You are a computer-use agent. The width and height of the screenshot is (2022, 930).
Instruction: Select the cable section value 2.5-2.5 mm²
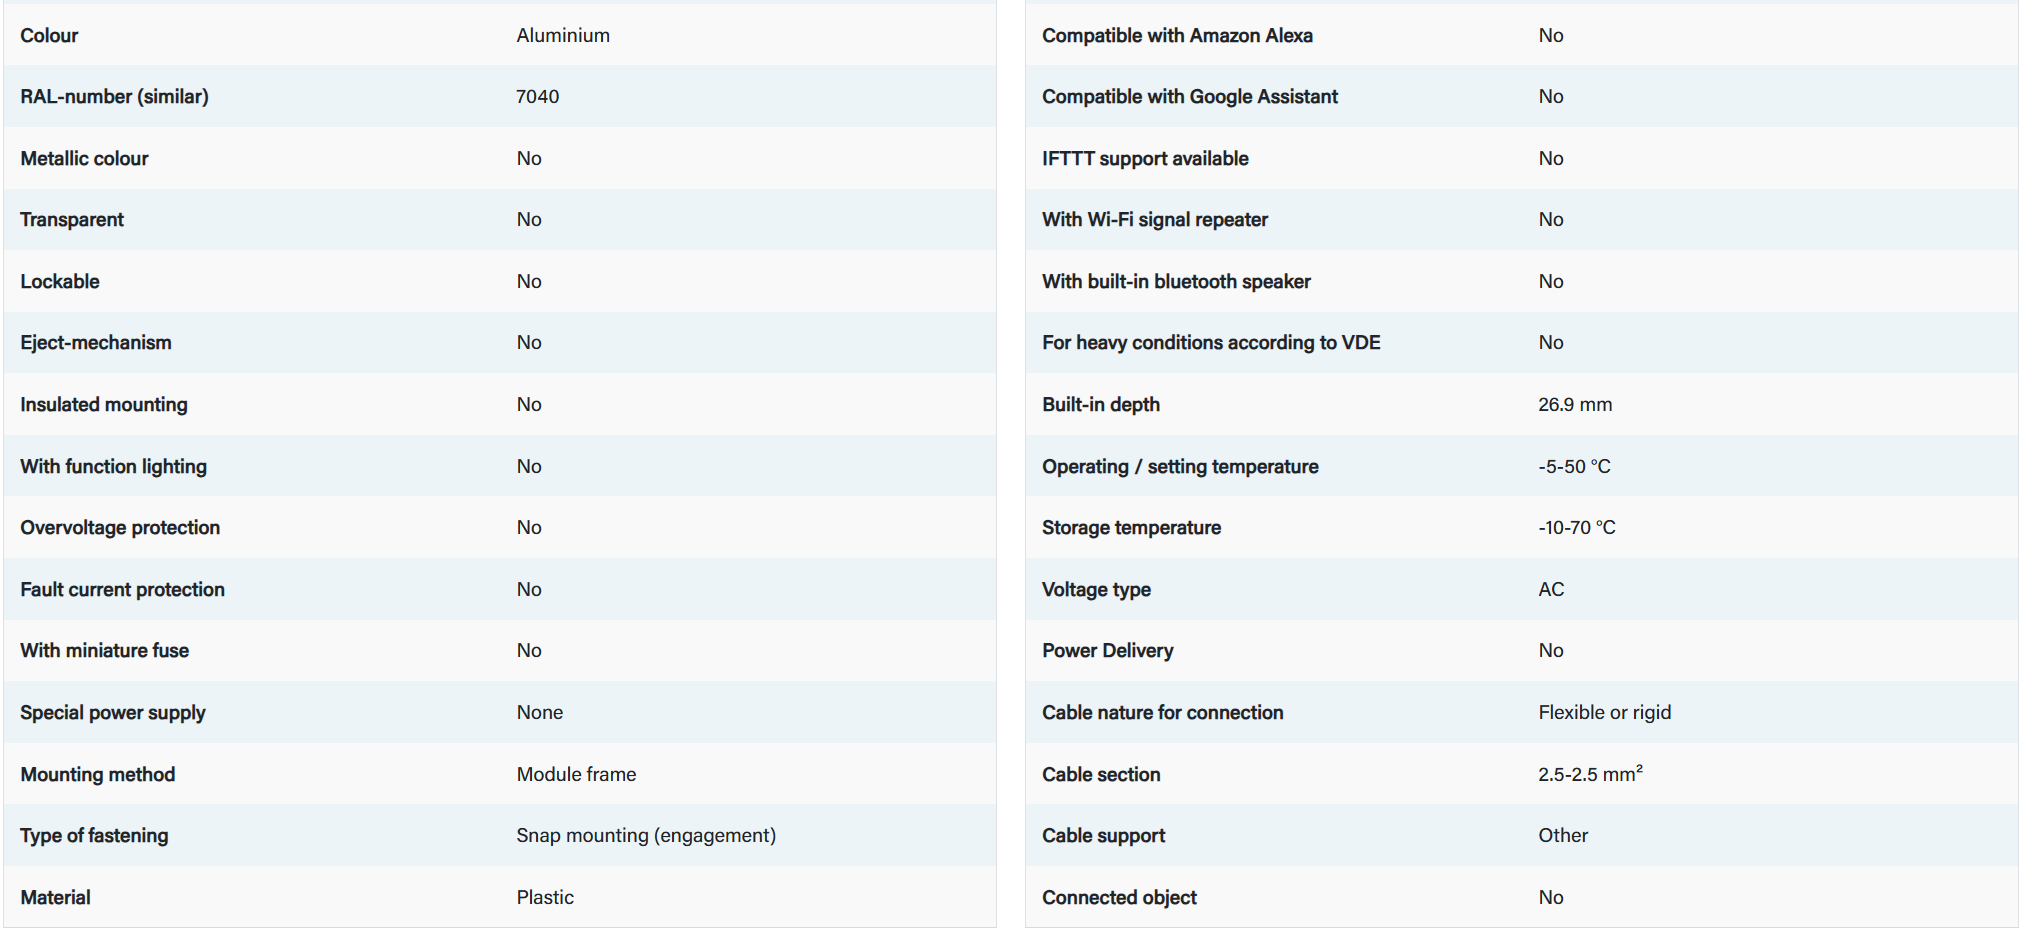(x=1589, y=774)
